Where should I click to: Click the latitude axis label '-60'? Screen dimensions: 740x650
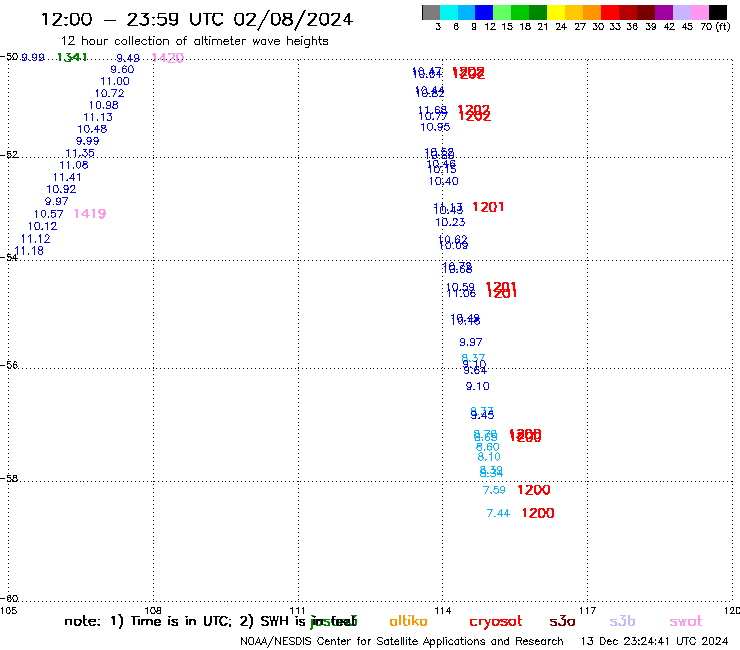(x=9, y=598)
